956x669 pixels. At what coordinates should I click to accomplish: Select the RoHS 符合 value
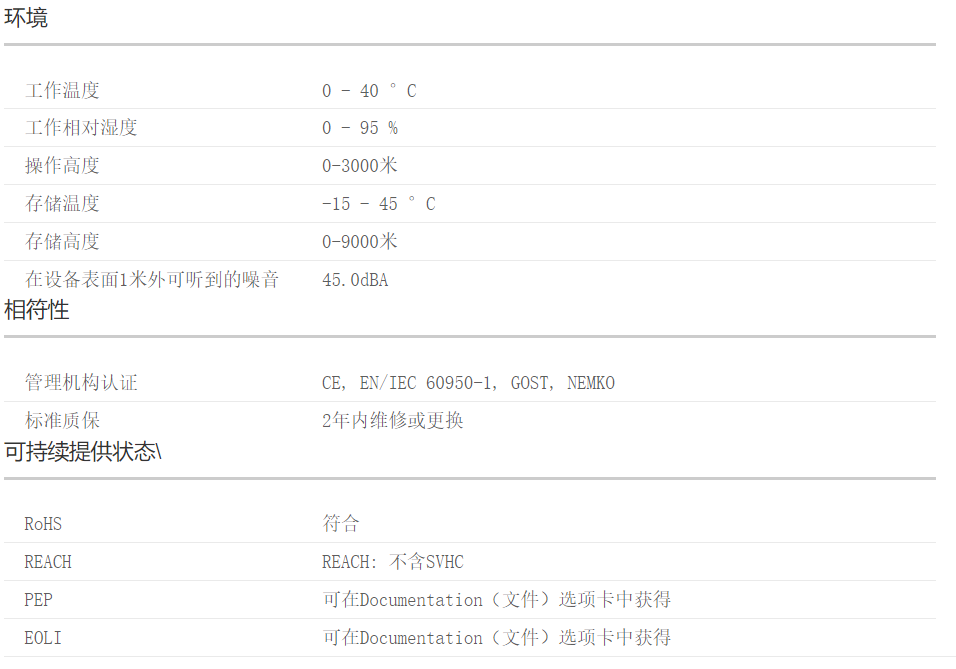pyautogui.click(x=341, y=523)
